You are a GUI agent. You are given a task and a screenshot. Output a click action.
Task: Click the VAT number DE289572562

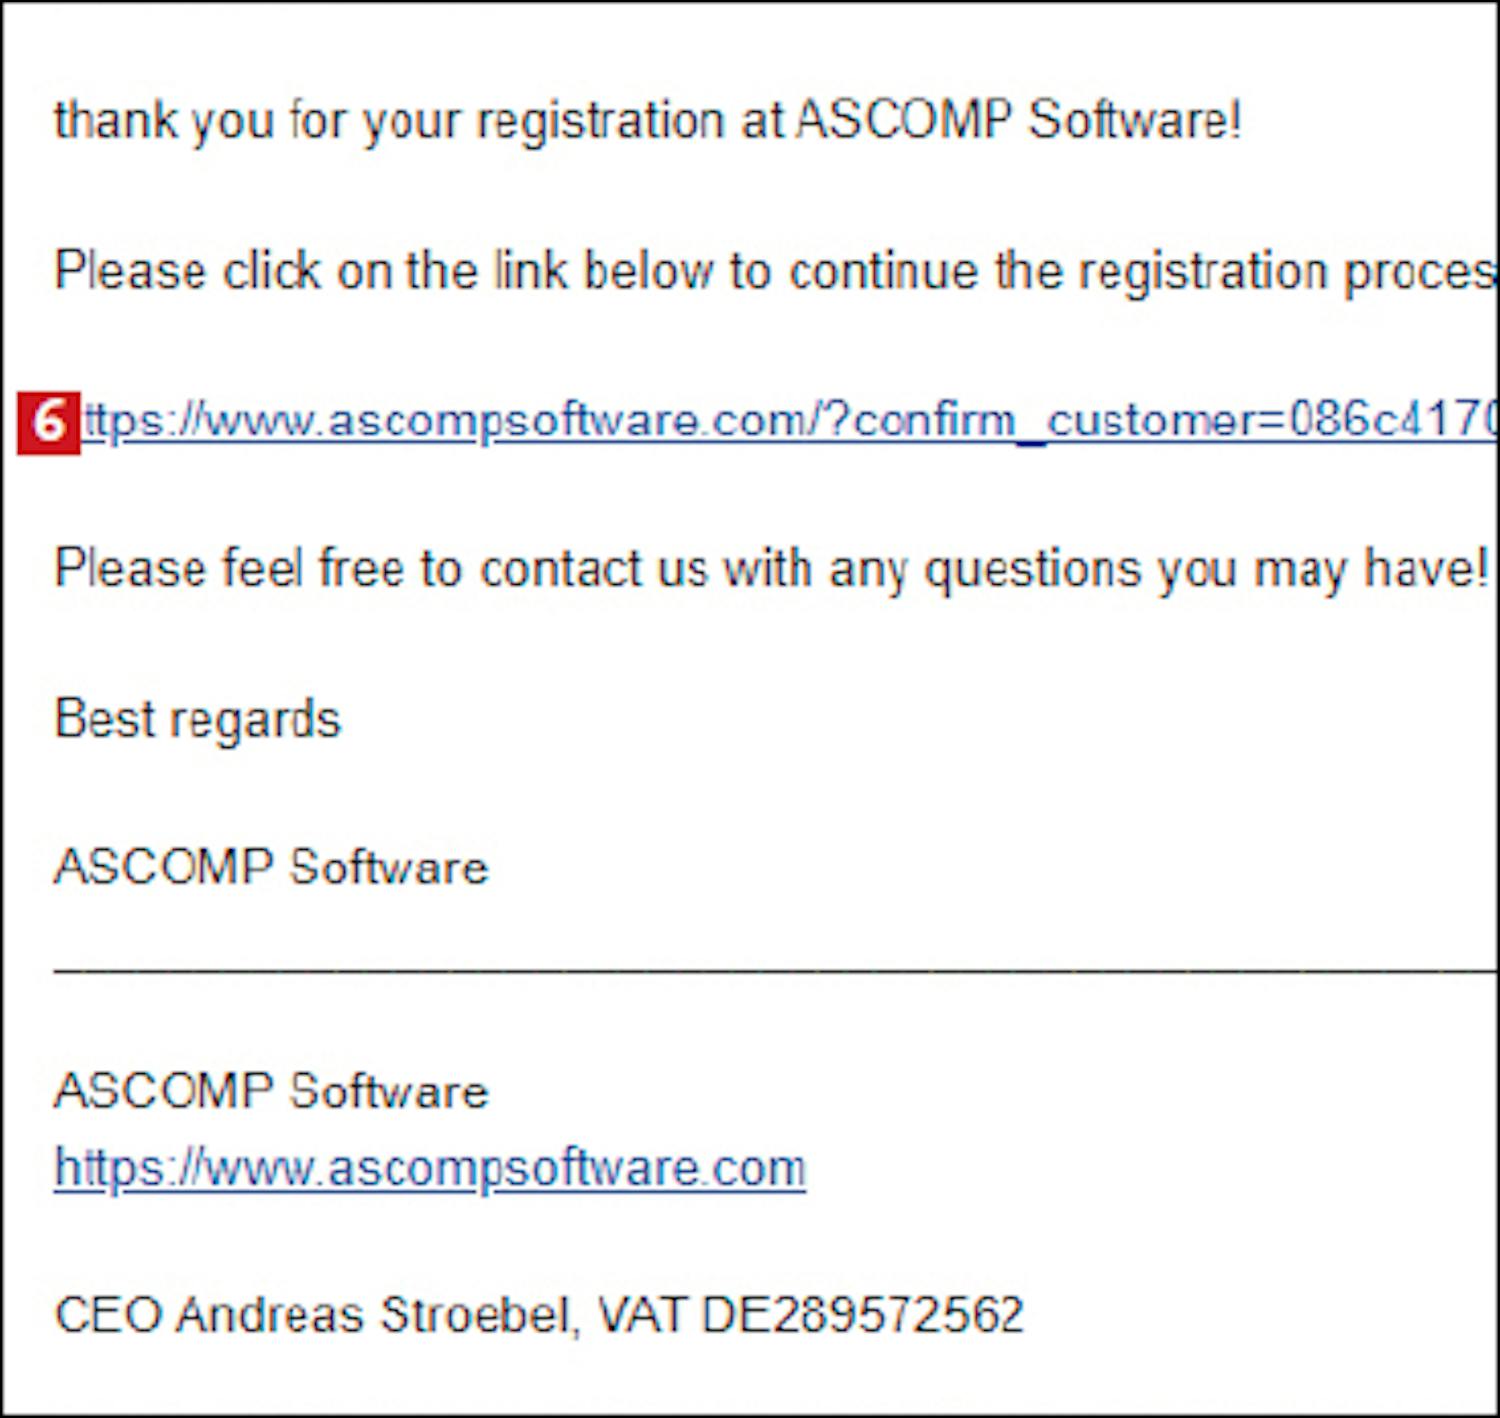click(863, 1316)
